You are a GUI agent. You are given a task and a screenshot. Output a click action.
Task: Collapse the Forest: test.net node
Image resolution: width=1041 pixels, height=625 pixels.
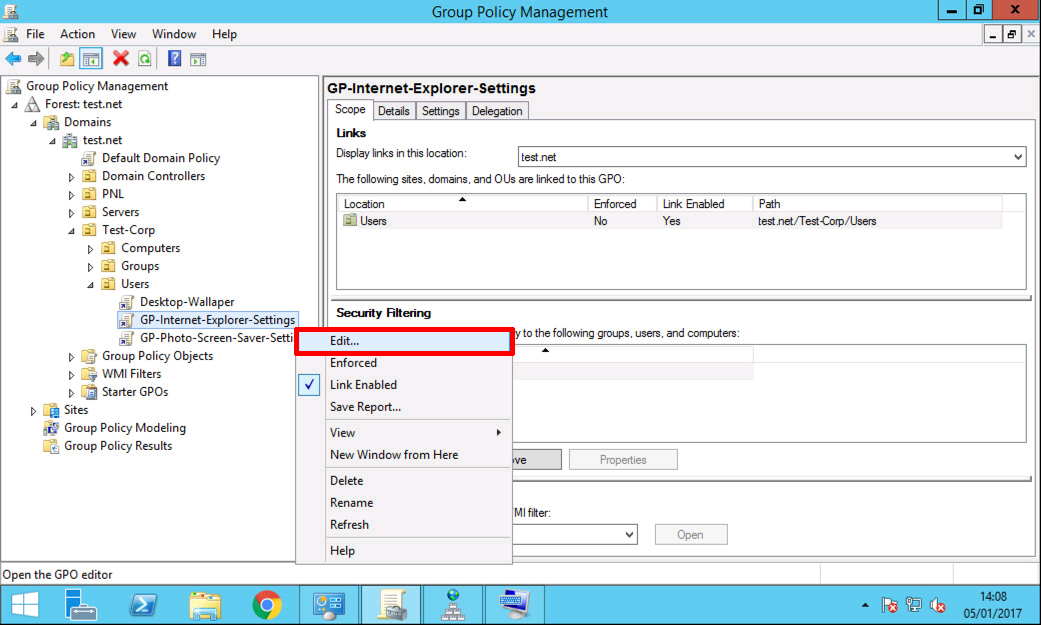click(15, 105)
